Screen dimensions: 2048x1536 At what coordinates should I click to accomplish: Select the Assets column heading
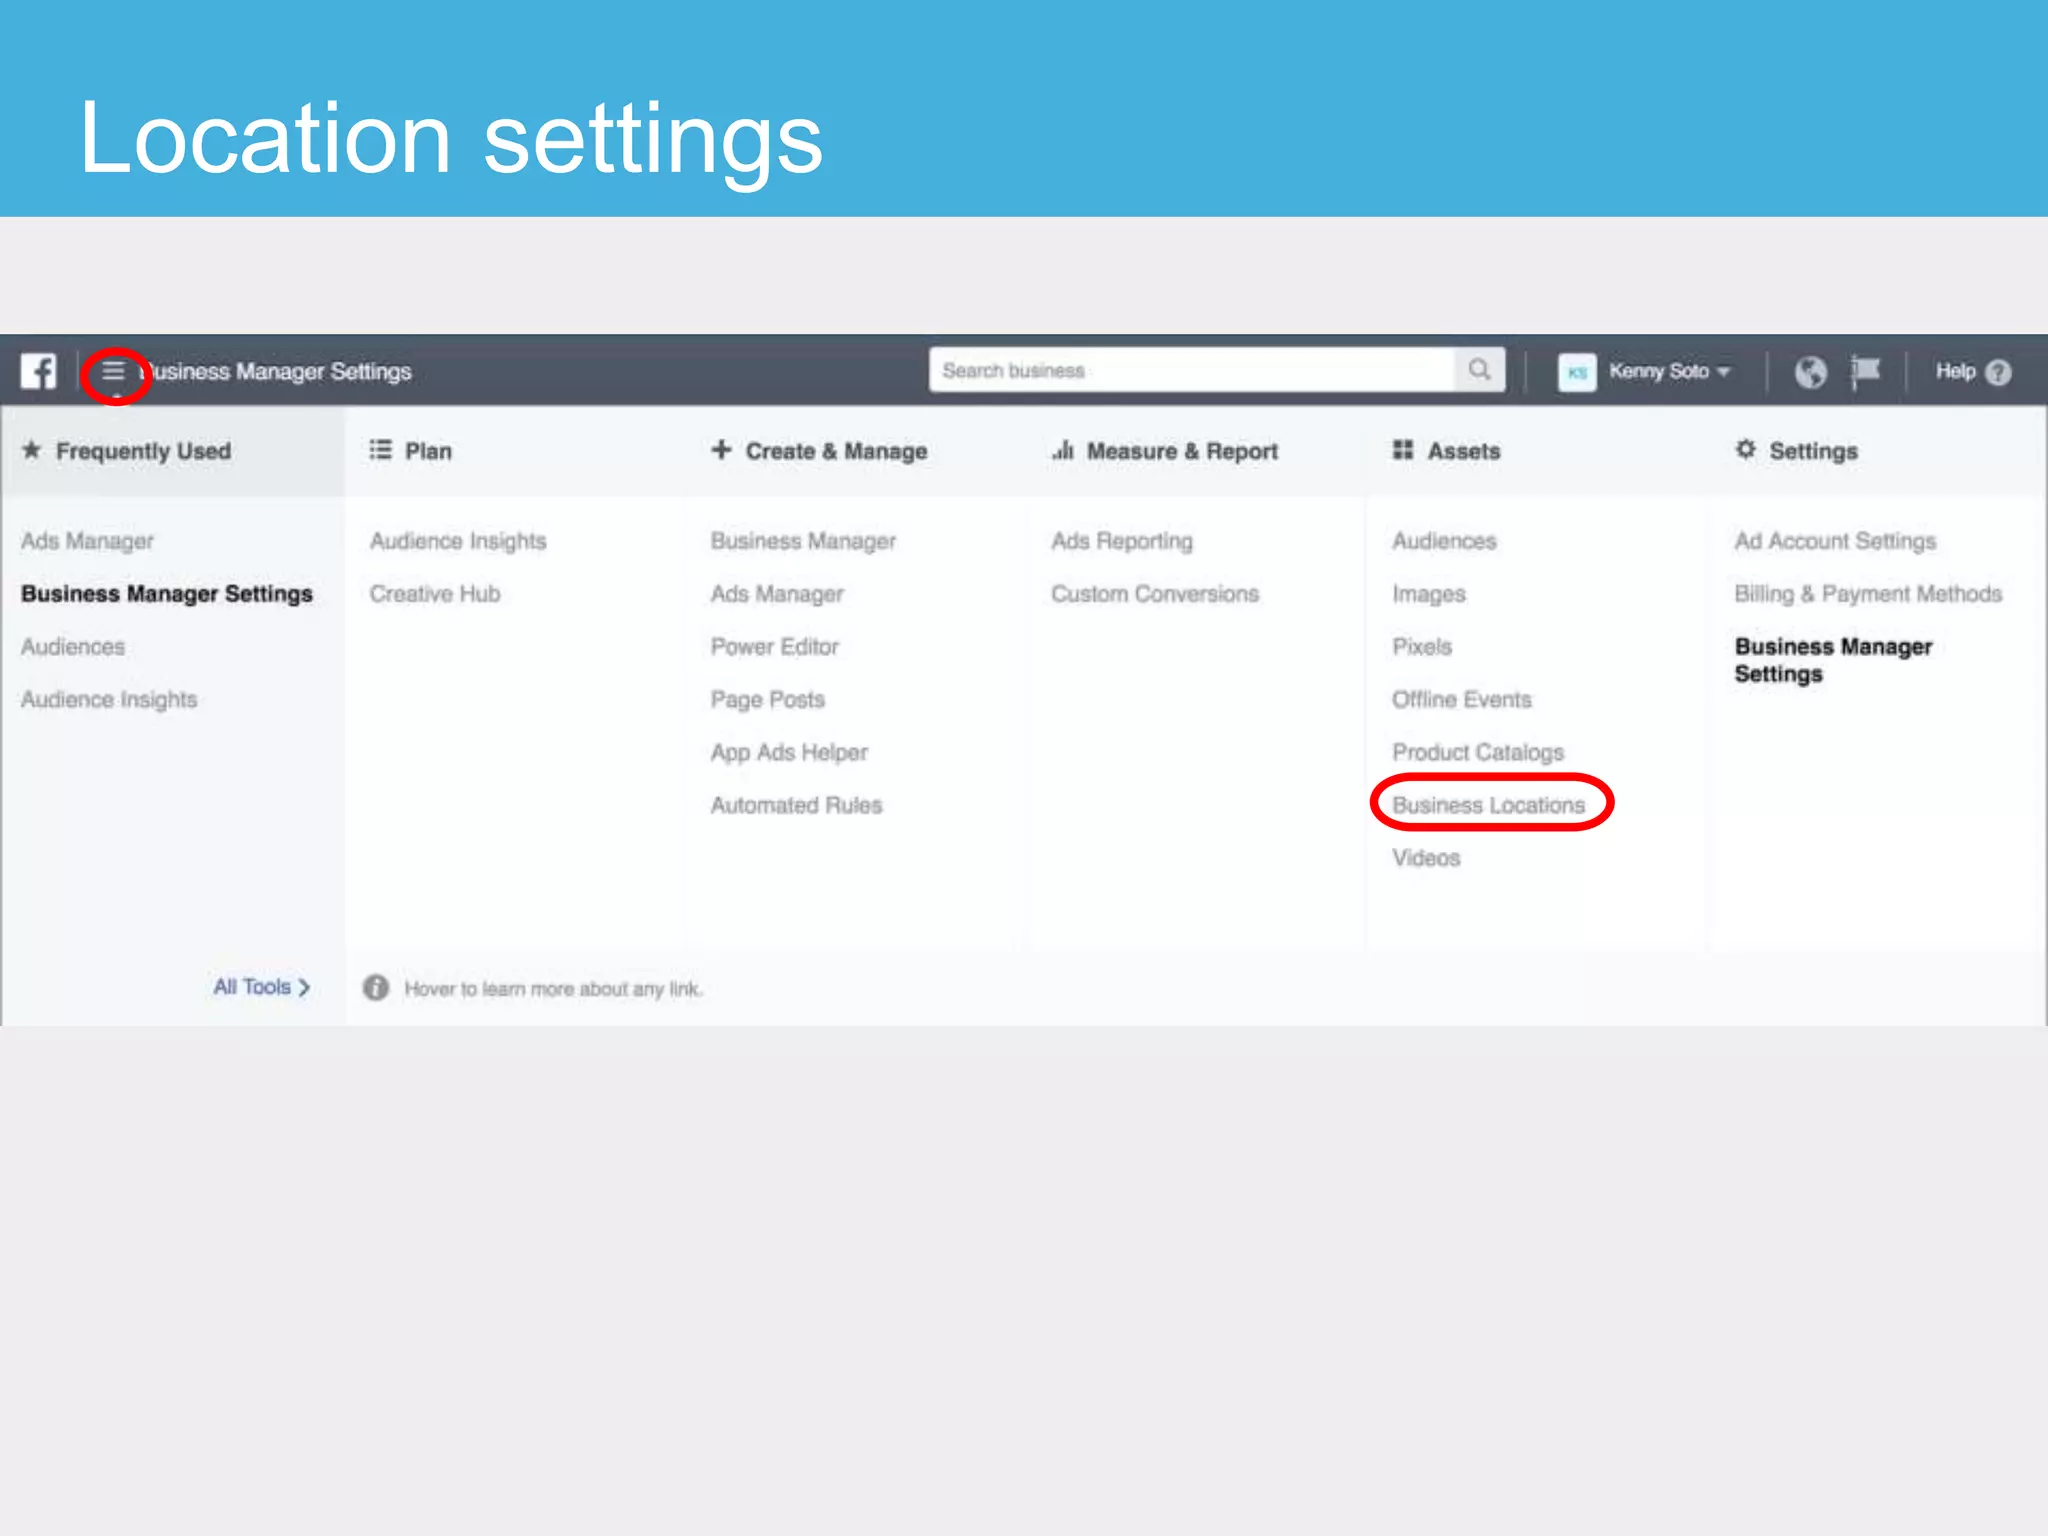pos(1464,451)
